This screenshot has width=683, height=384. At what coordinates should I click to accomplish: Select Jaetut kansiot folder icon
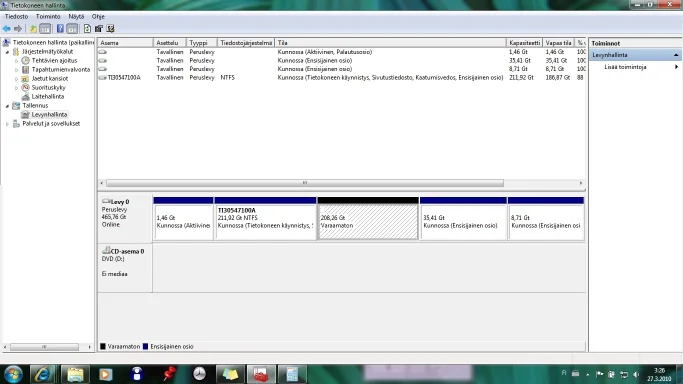(x=25, y=79)
